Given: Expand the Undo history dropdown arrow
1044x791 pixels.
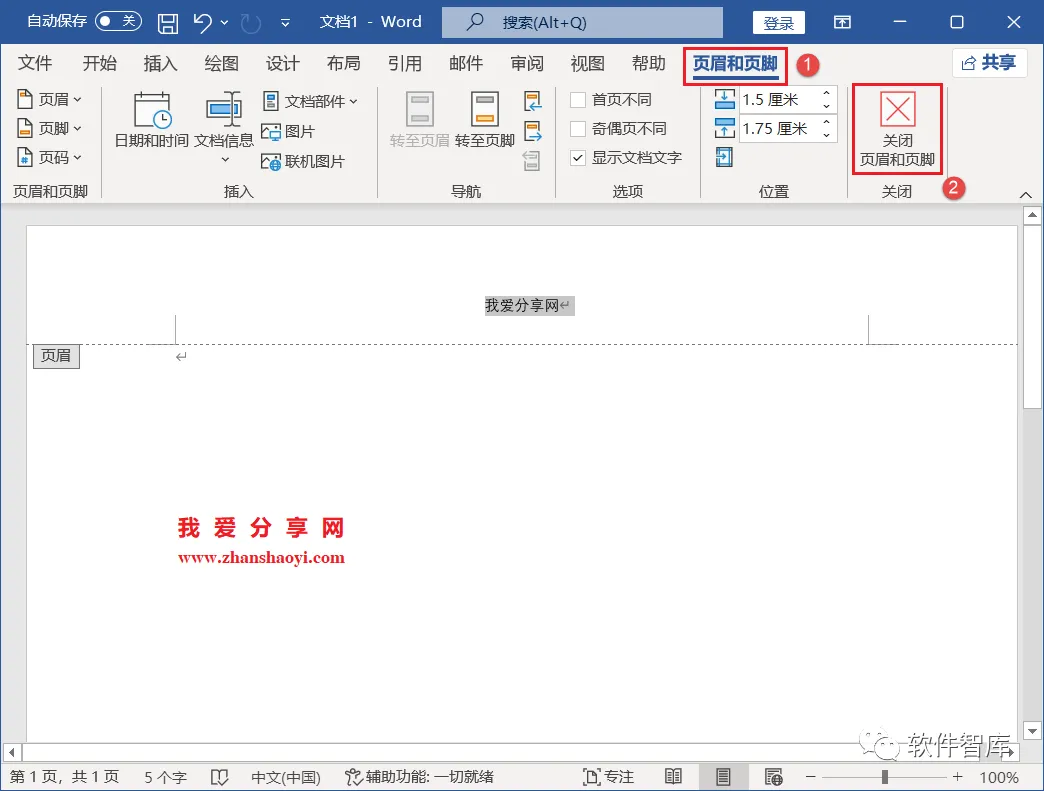Looking at the screenshot, I should (x=224, y=23).
